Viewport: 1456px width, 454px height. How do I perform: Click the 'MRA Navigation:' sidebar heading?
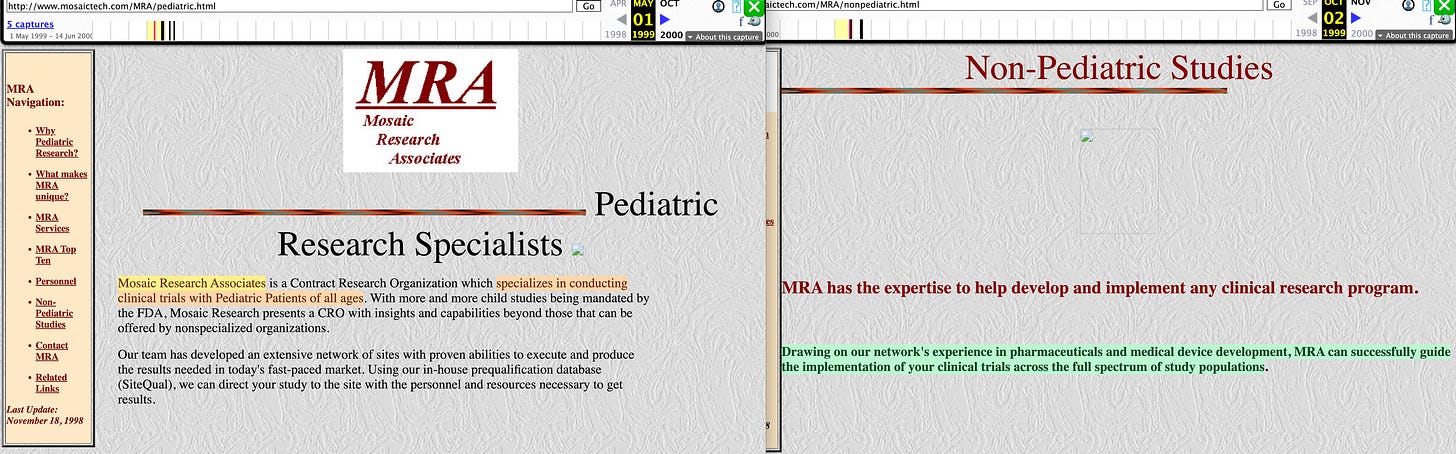pos(35,95)
